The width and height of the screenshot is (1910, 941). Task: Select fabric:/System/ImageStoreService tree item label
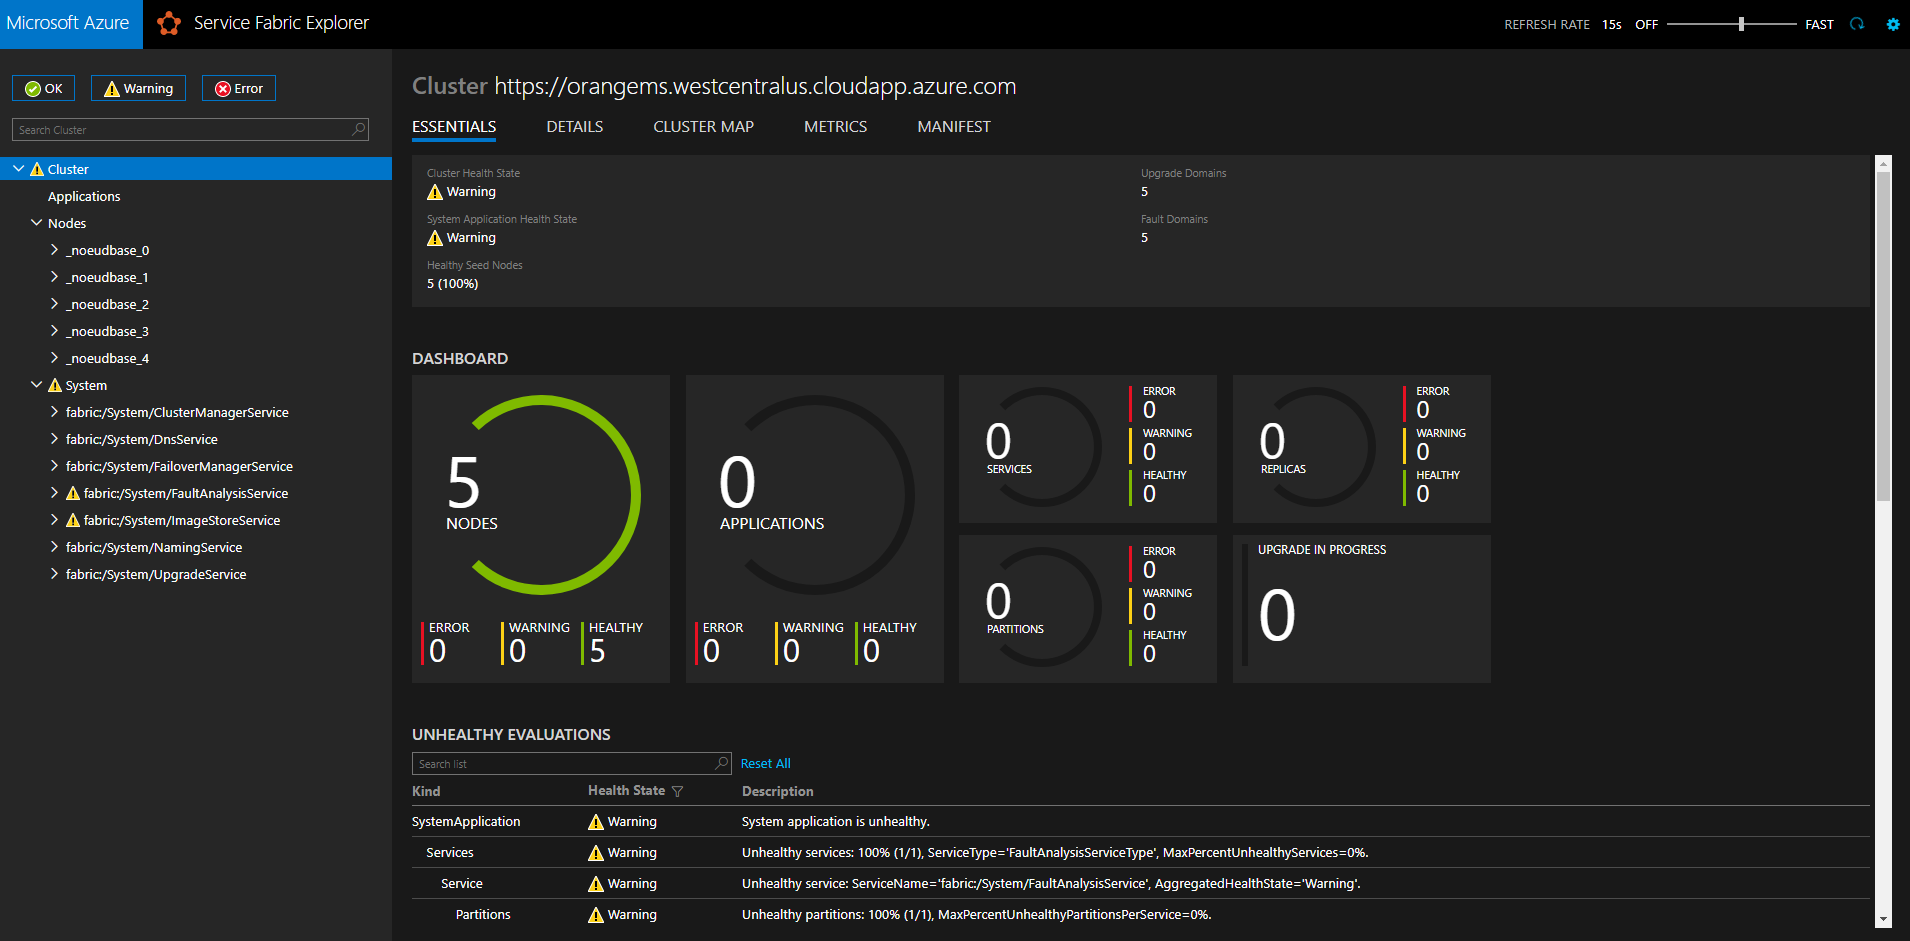click(182, 520)
